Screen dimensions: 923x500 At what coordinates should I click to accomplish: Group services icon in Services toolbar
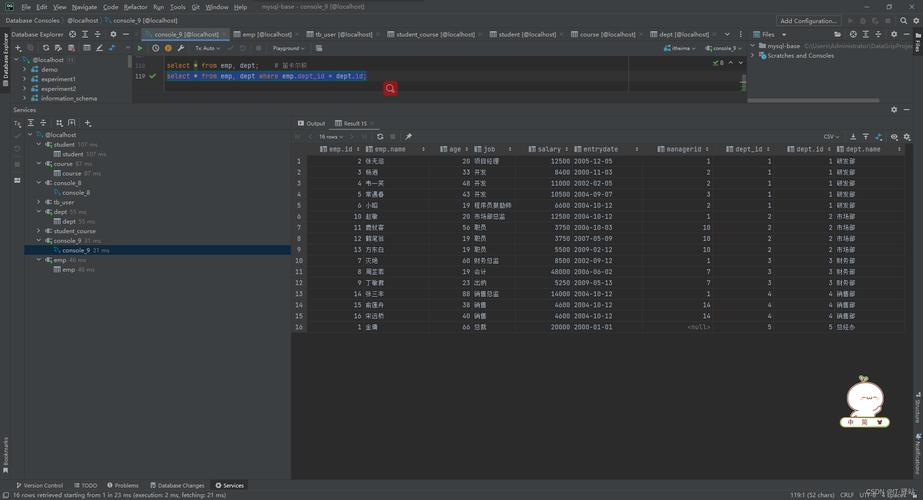click(59, 123)
